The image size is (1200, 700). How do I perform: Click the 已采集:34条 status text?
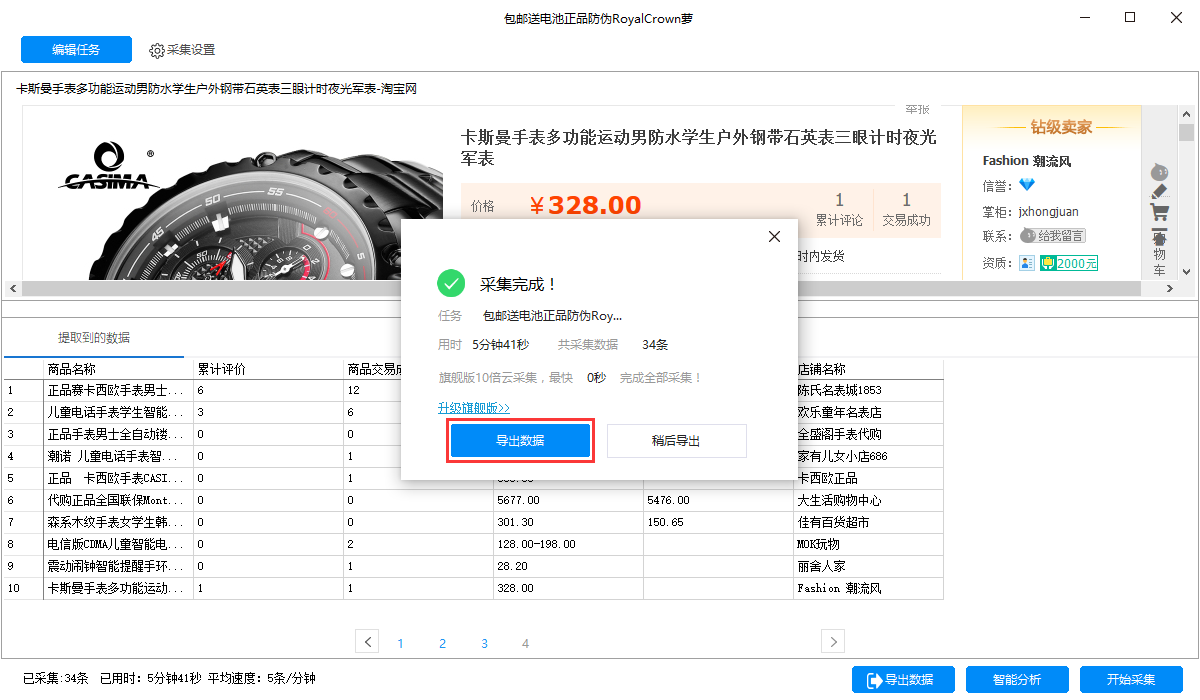point(56,679)
